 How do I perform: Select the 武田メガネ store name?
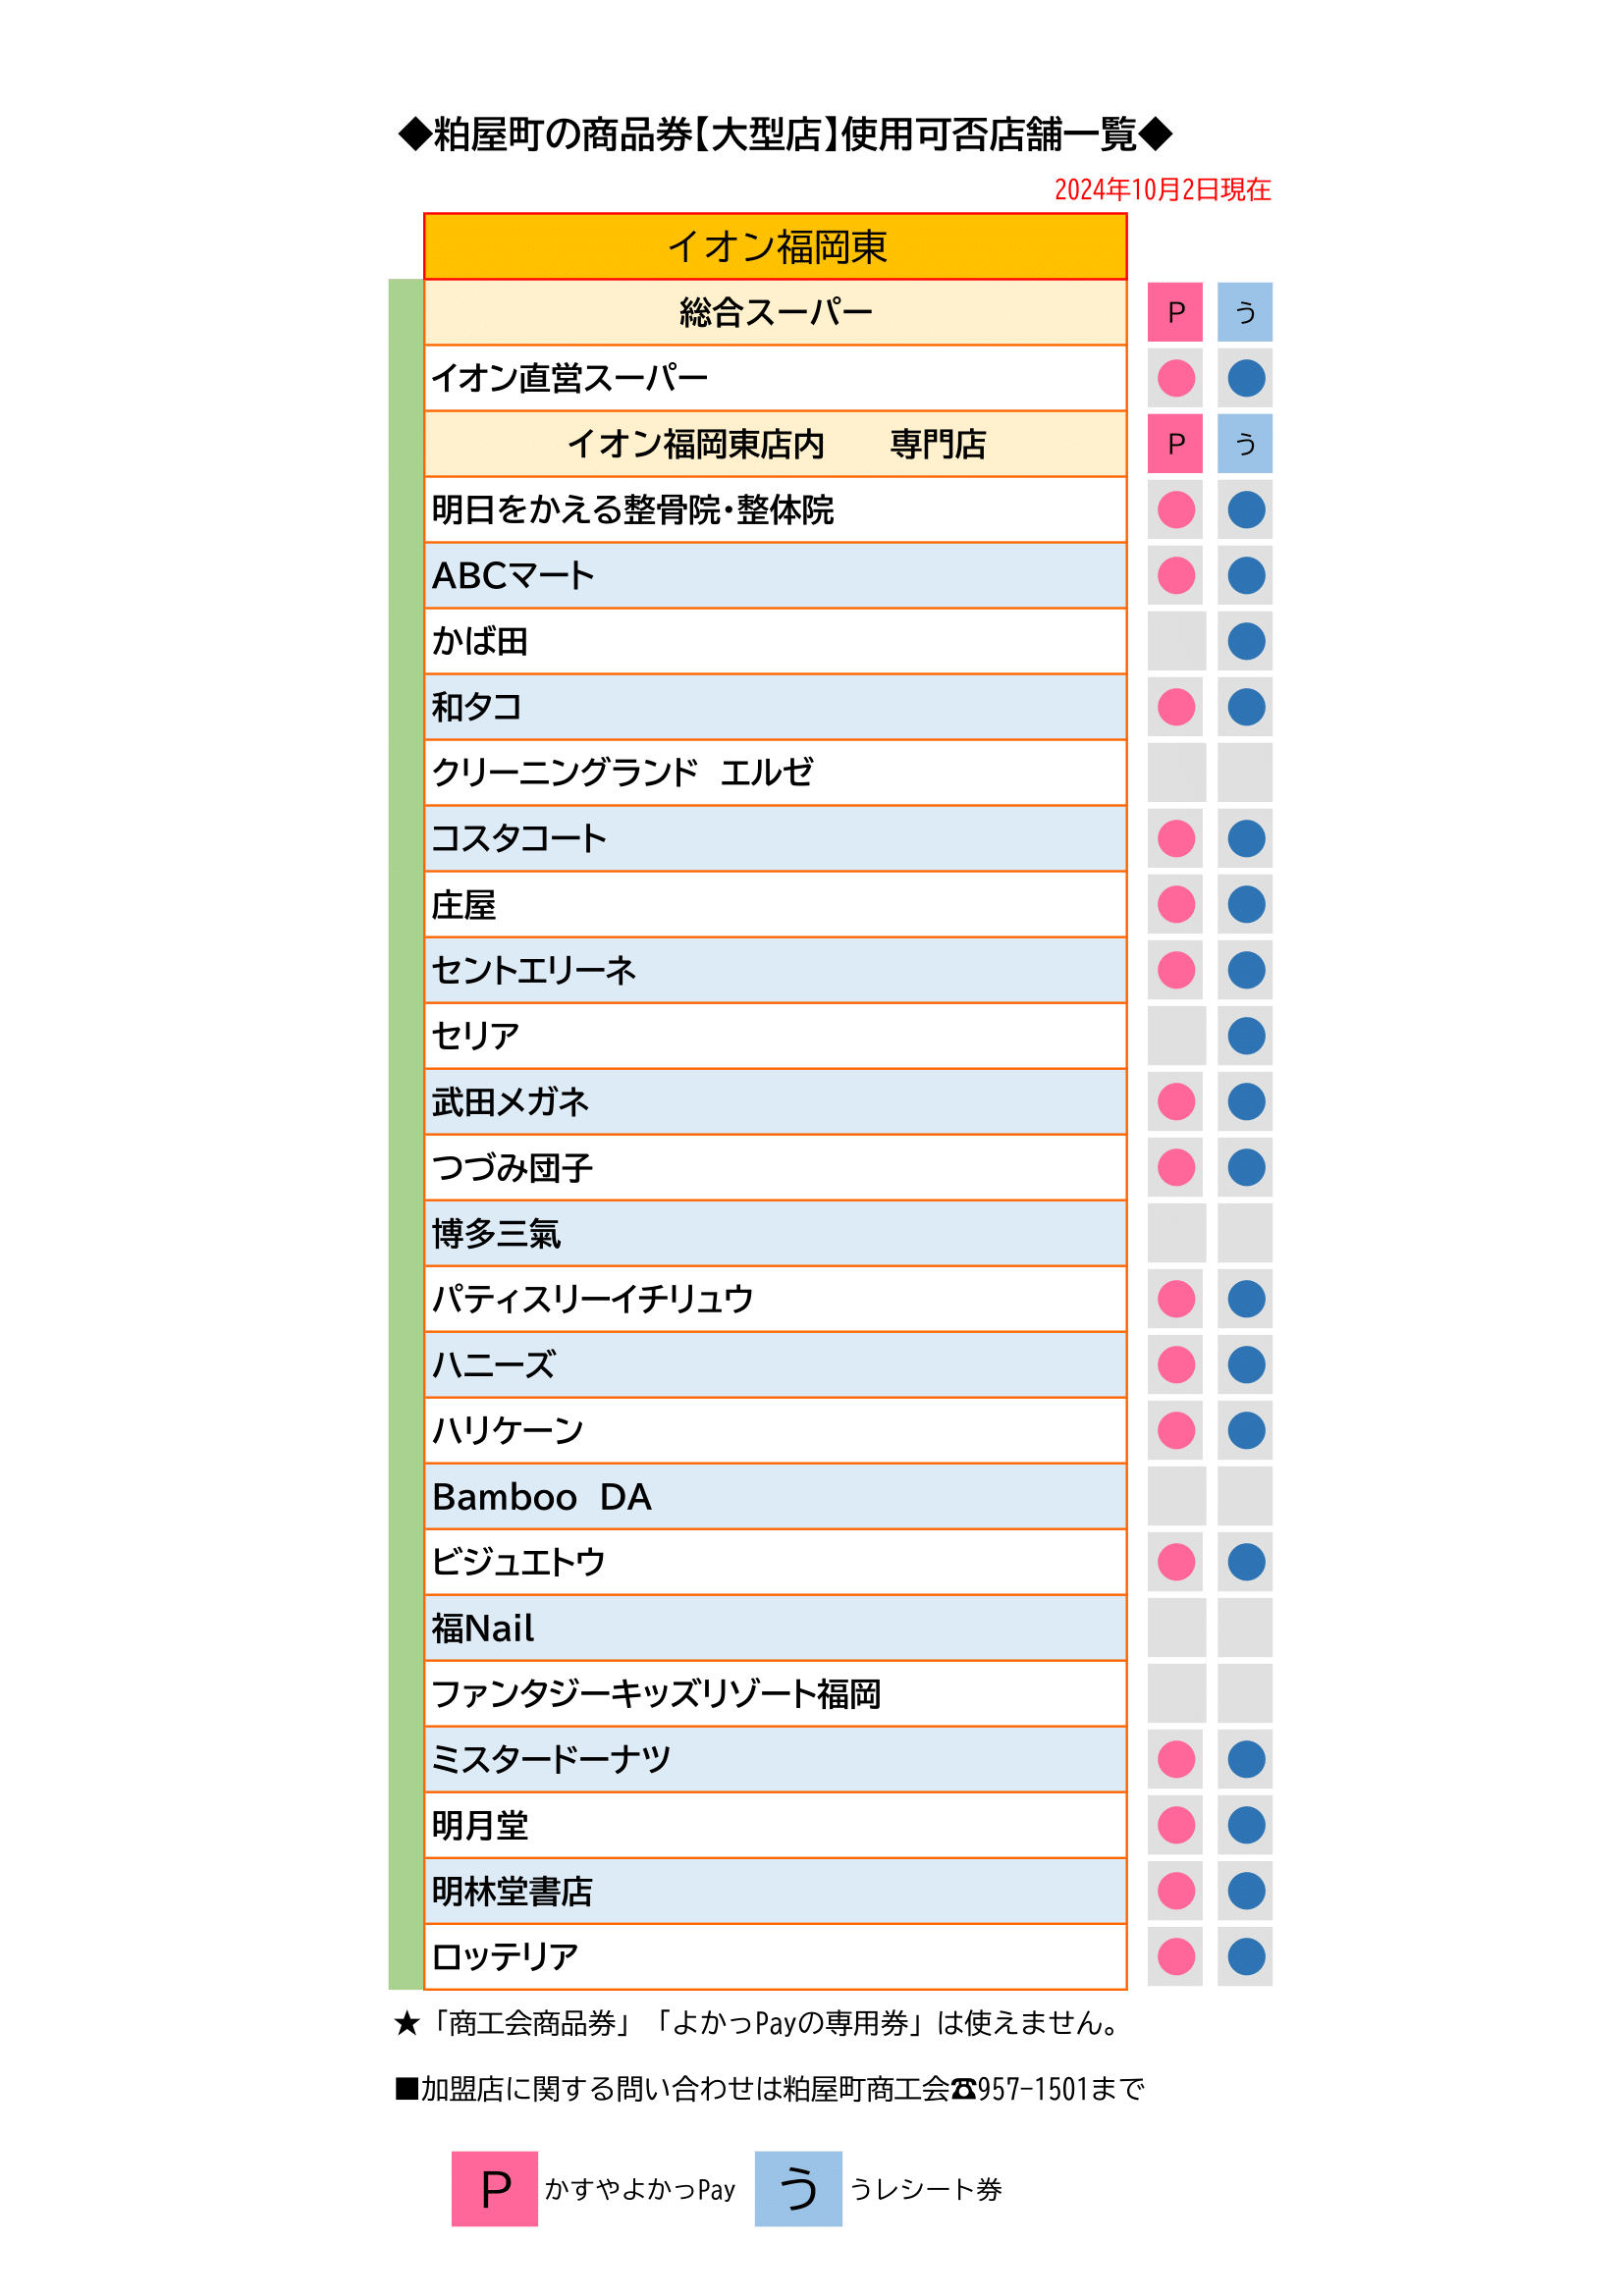click(510, 1102)
